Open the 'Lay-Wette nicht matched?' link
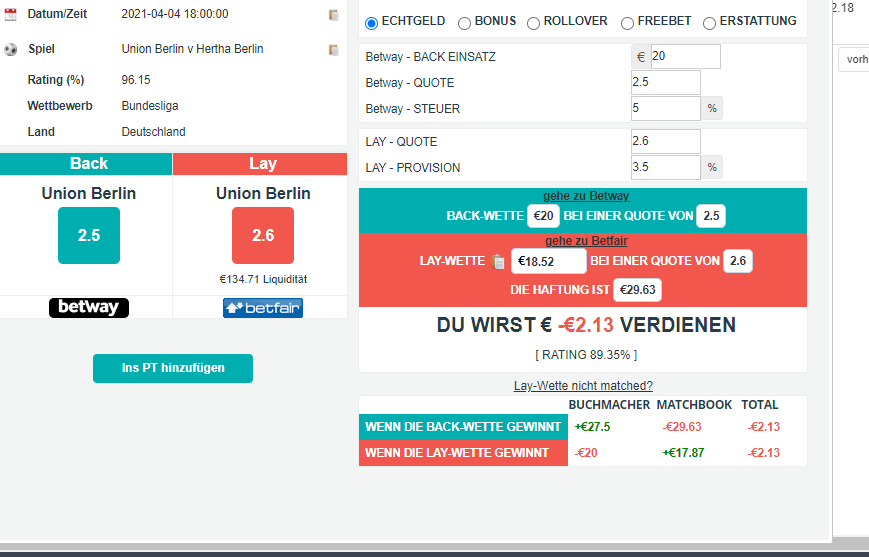The height and width of the screenshot is (557, 869). [583, 386]
